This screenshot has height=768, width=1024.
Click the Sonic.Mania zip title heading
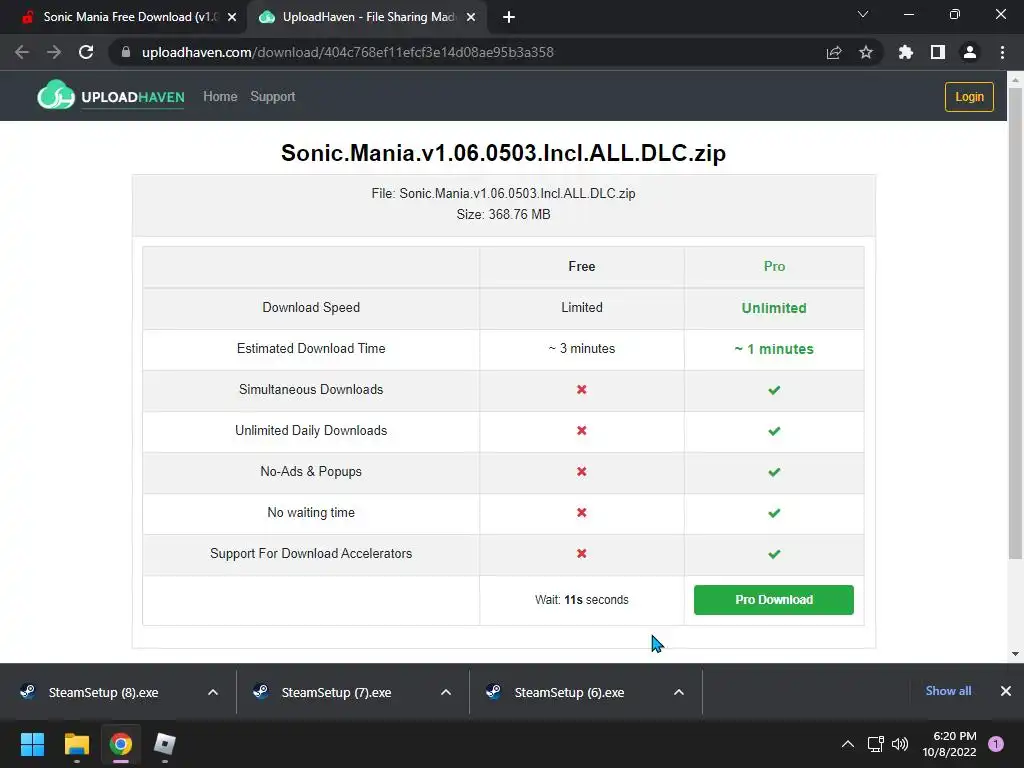click(x=504, y=153)
